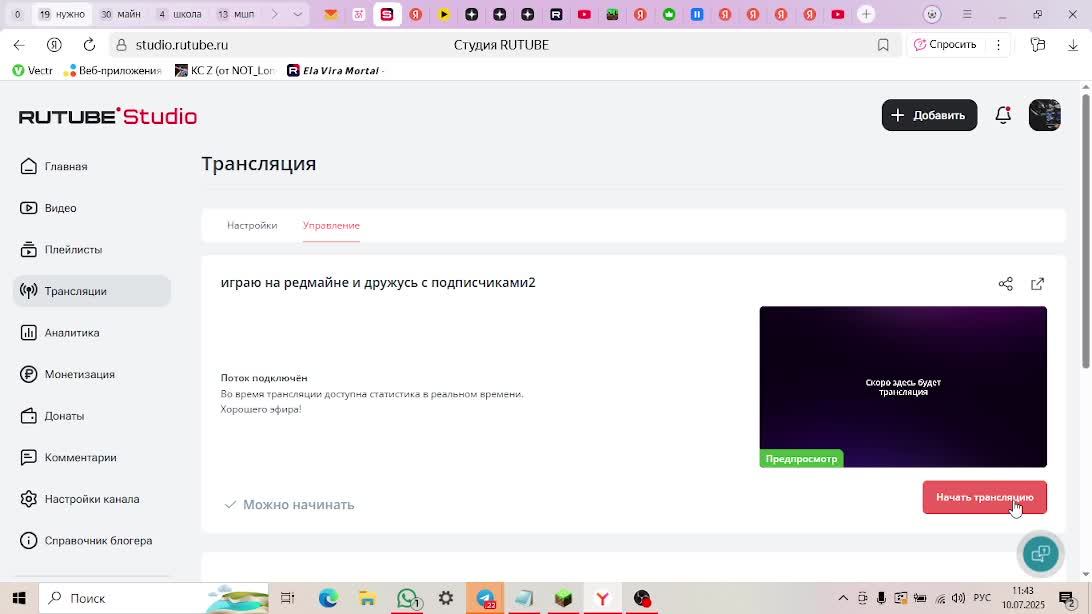Open the volume control in tray
This screenshot has width=1092, height=614.
tap(959, 598)
